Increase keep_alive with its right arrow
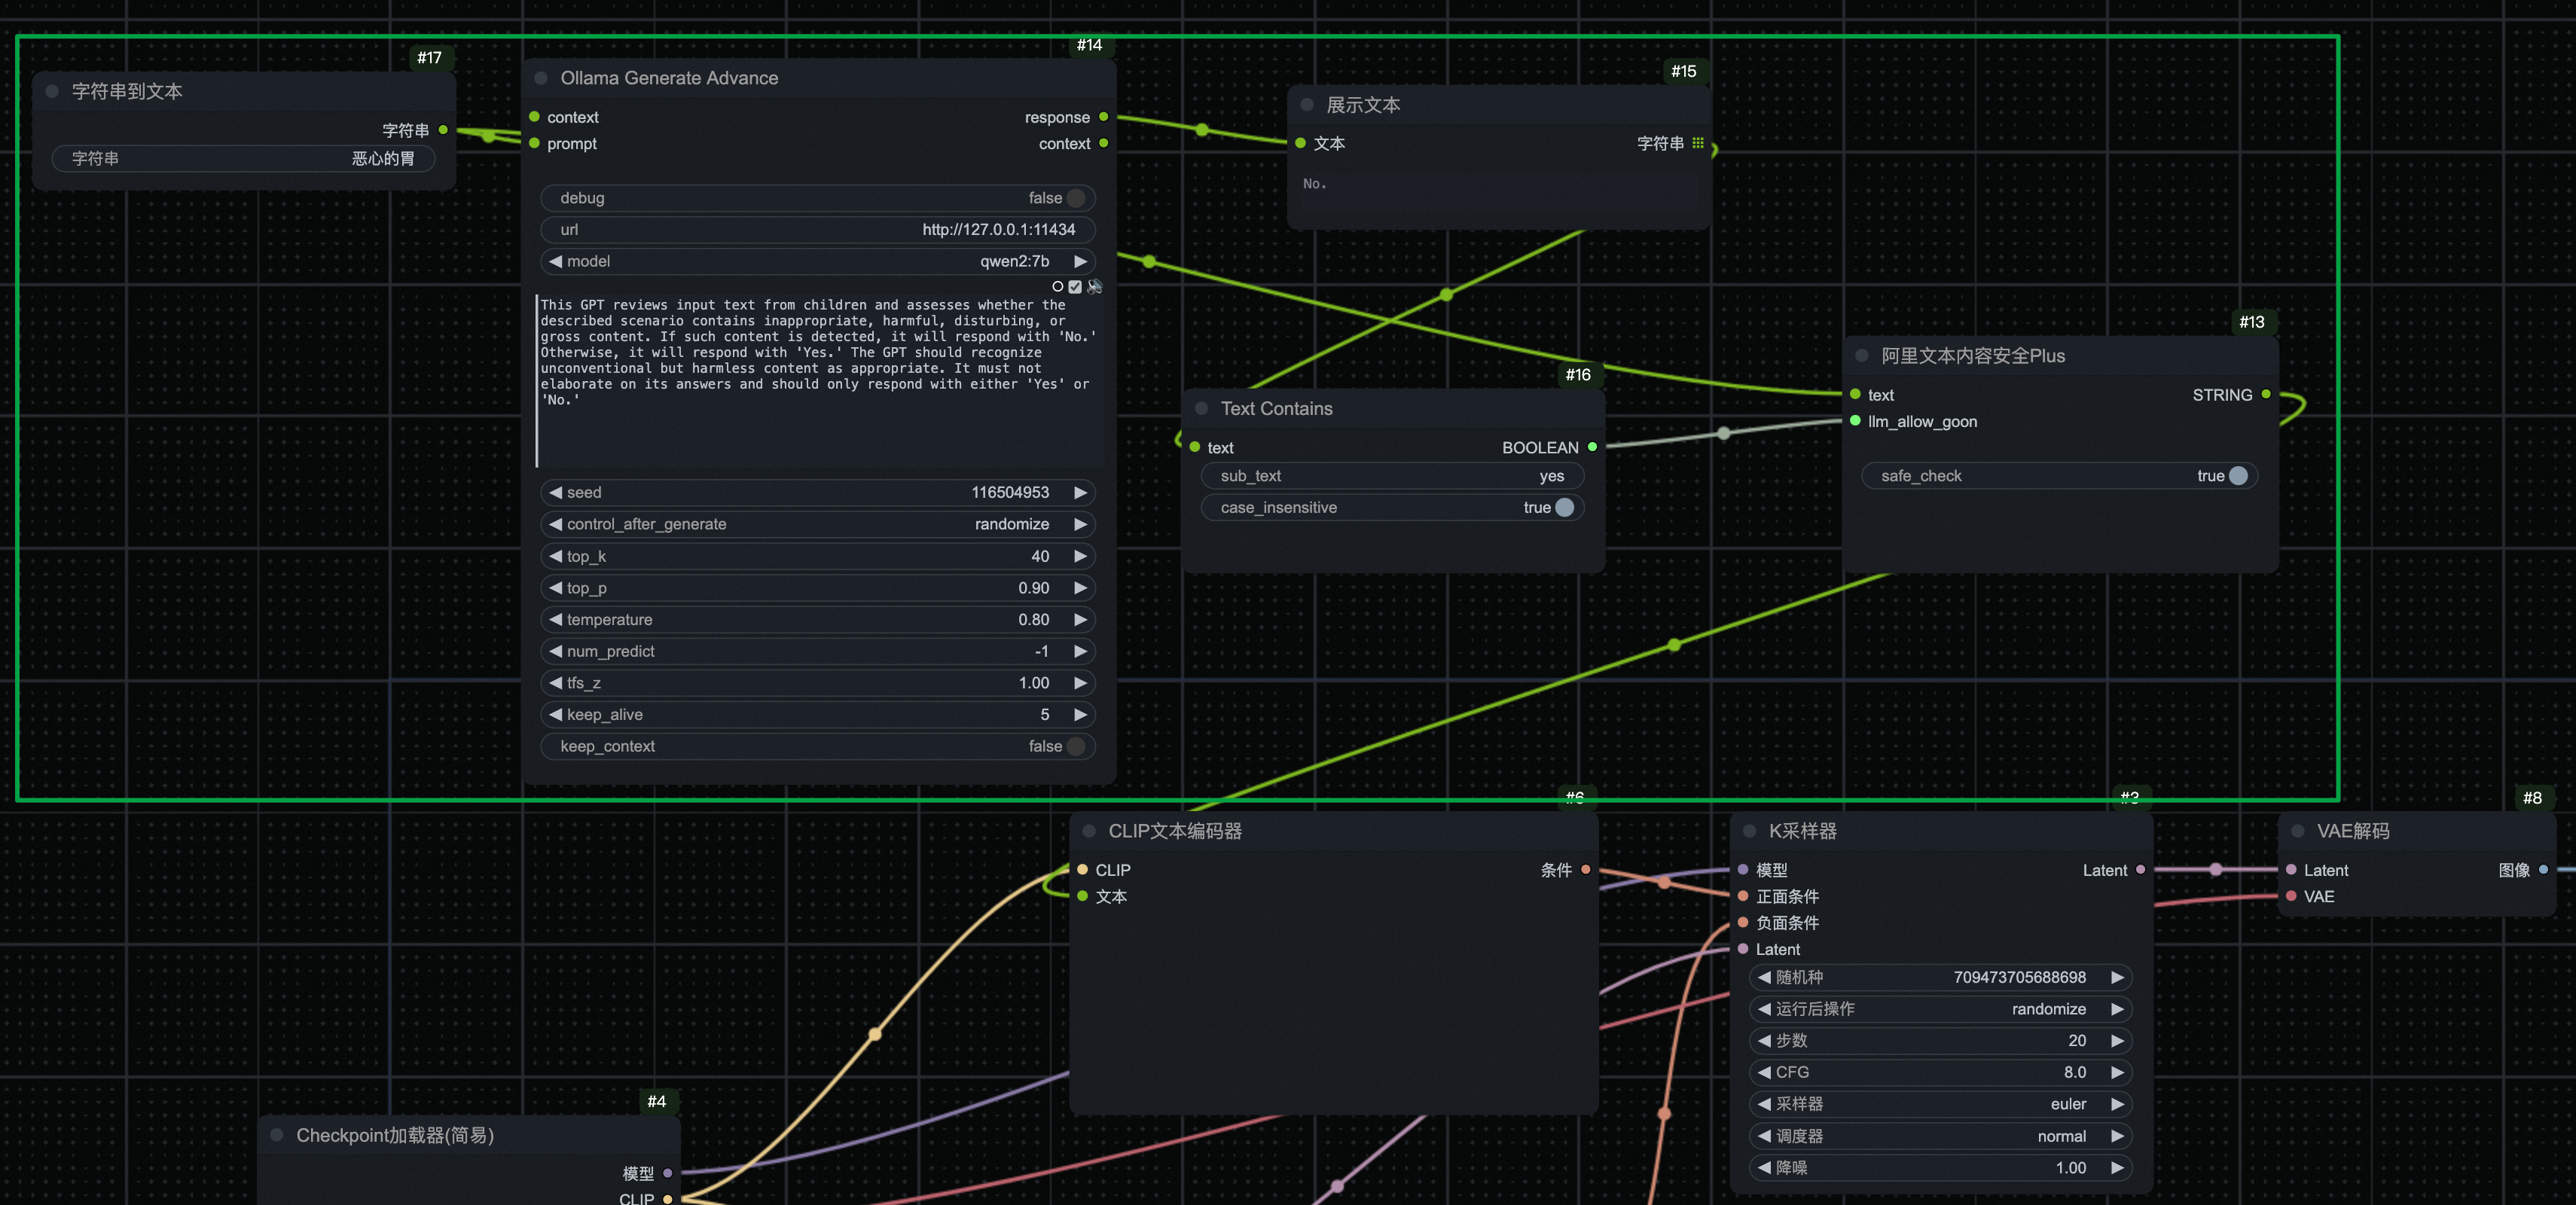The height and width of the screenshot is (1205, 2576). tap(1080, 714)
